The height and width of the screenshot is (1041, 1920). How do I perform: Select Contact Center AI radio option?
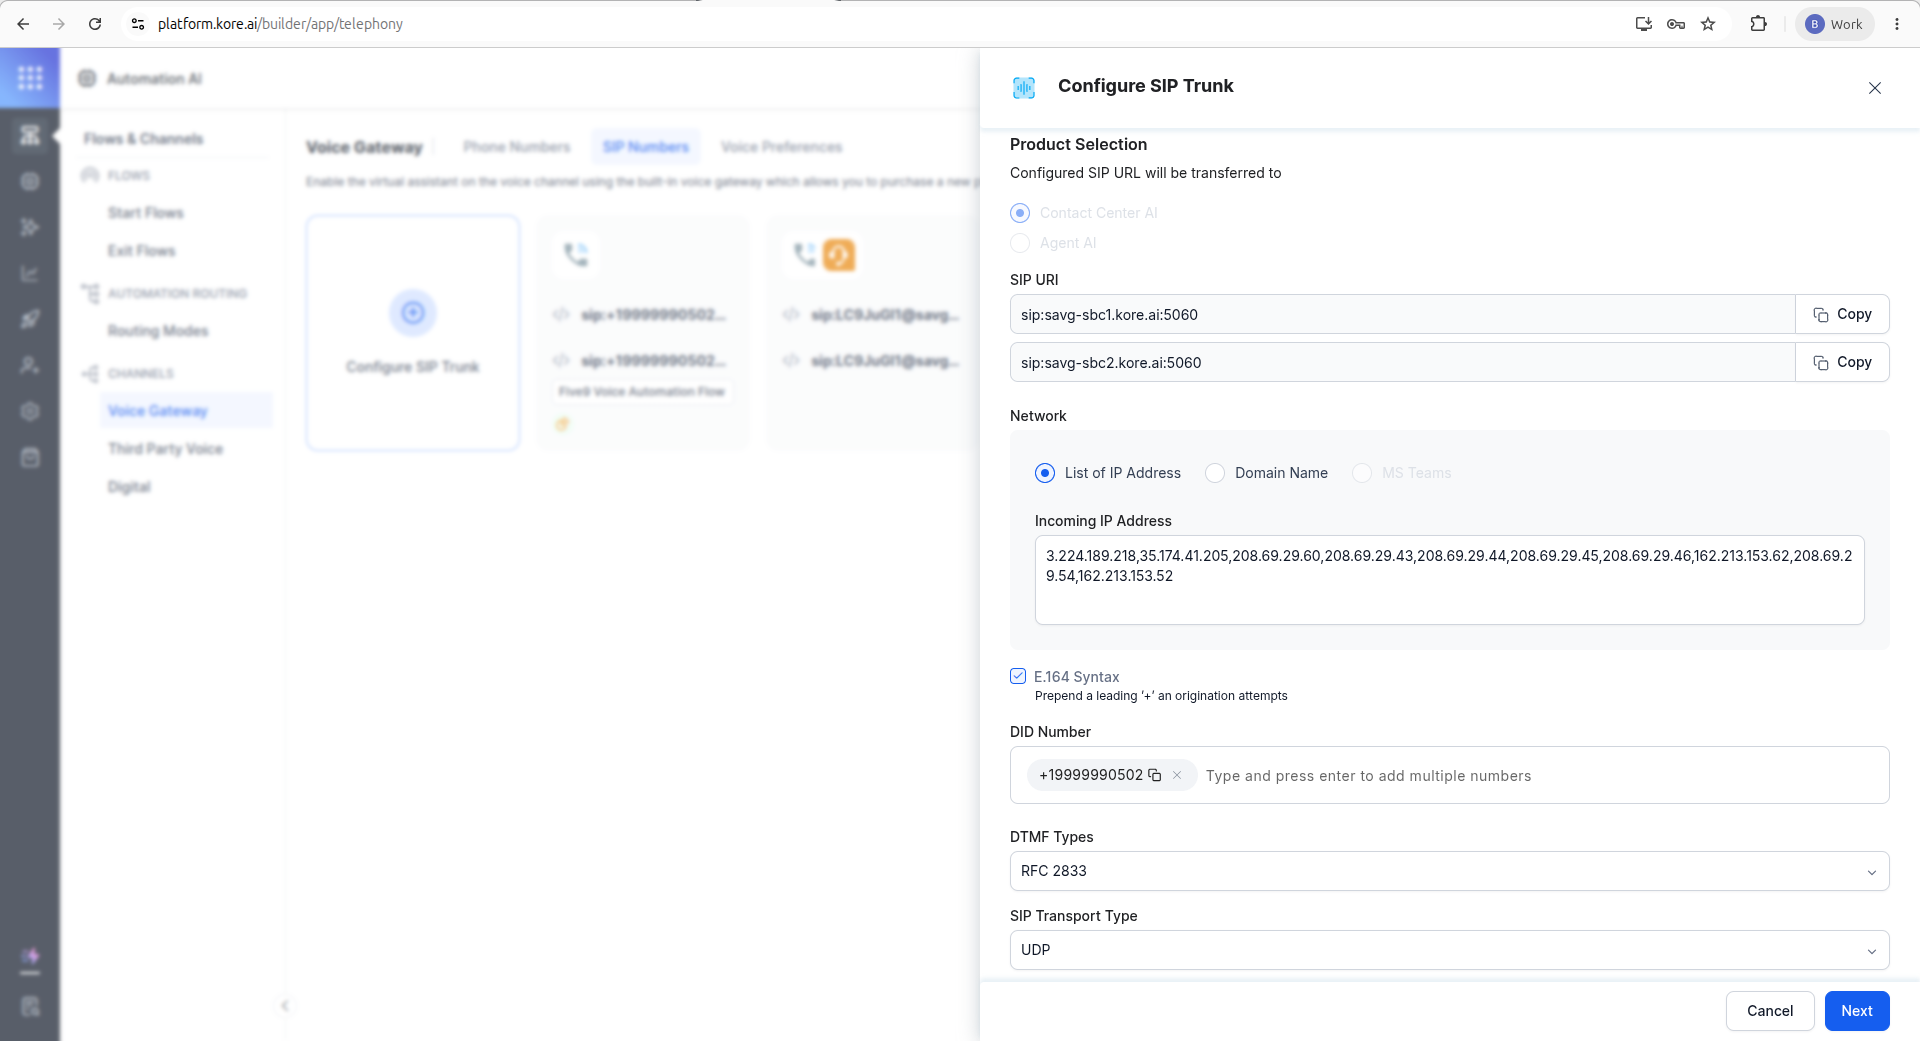[1020, 213]
